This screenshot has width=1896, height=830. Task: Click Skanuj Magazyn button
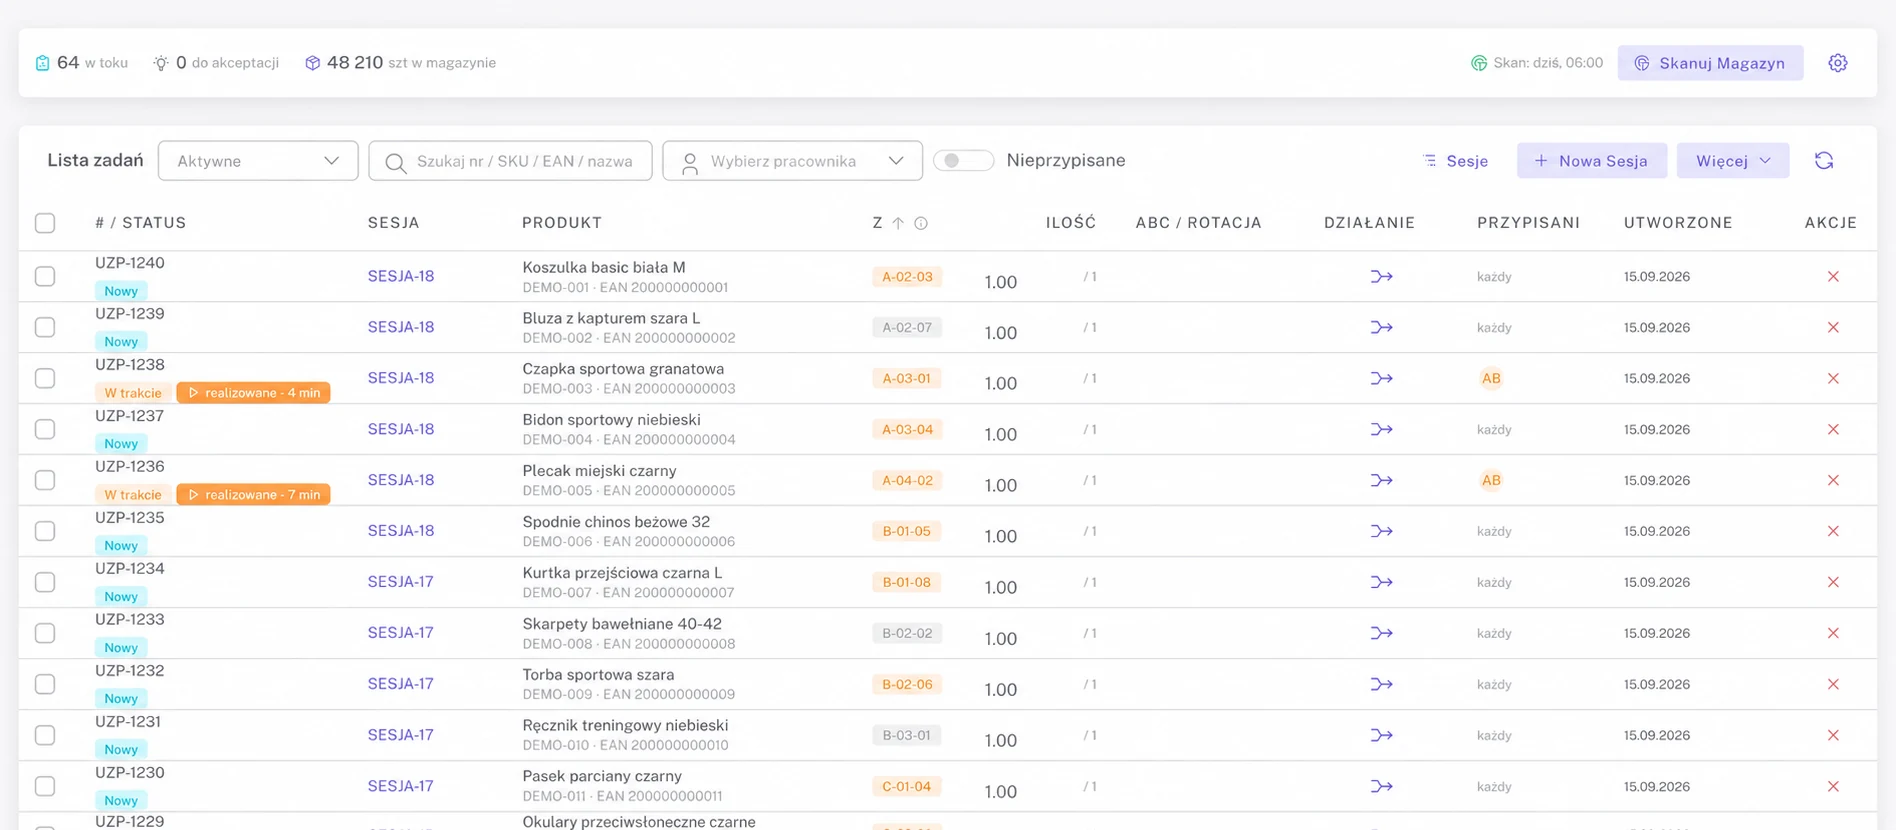[1710, 63]
